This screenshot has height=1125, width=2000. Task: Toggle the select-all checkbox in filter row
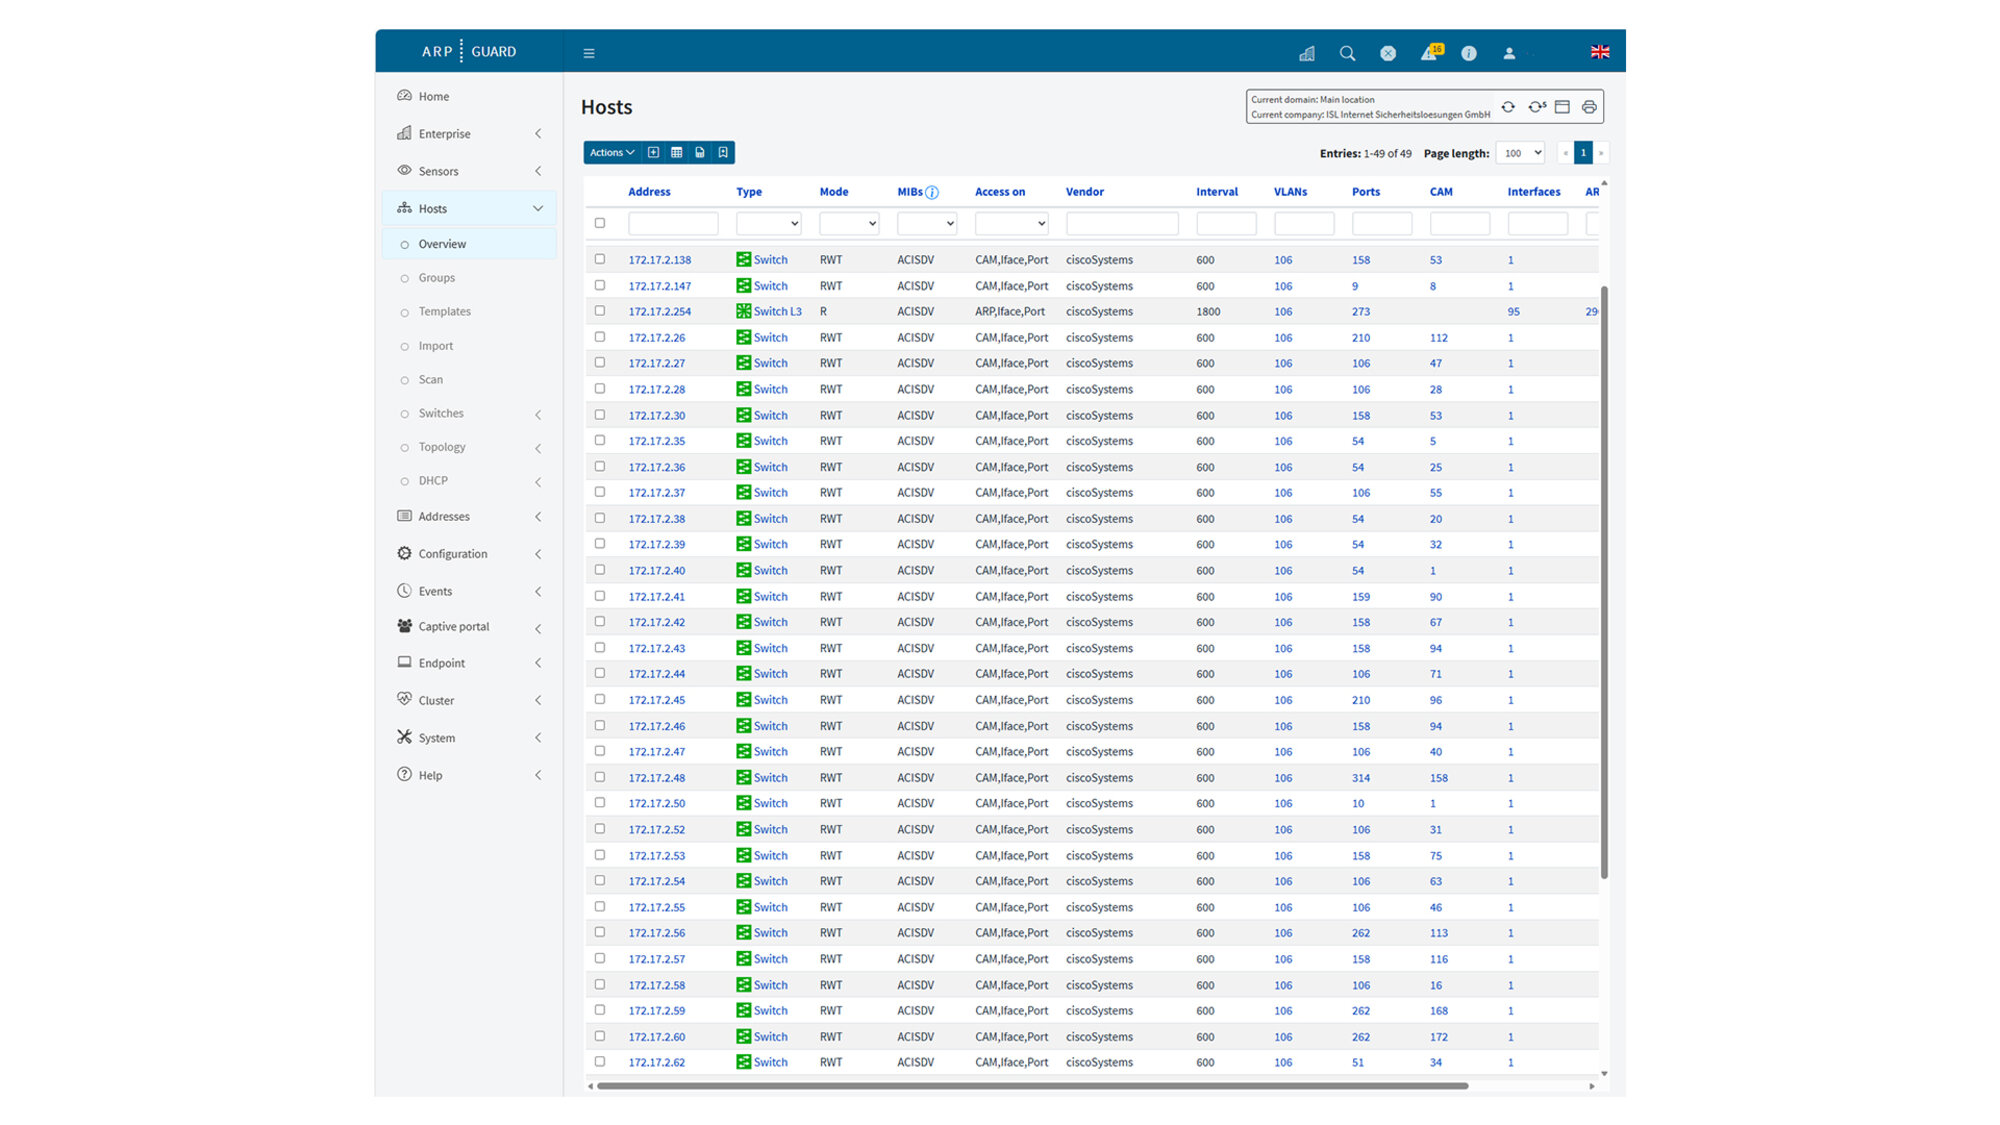600,223
